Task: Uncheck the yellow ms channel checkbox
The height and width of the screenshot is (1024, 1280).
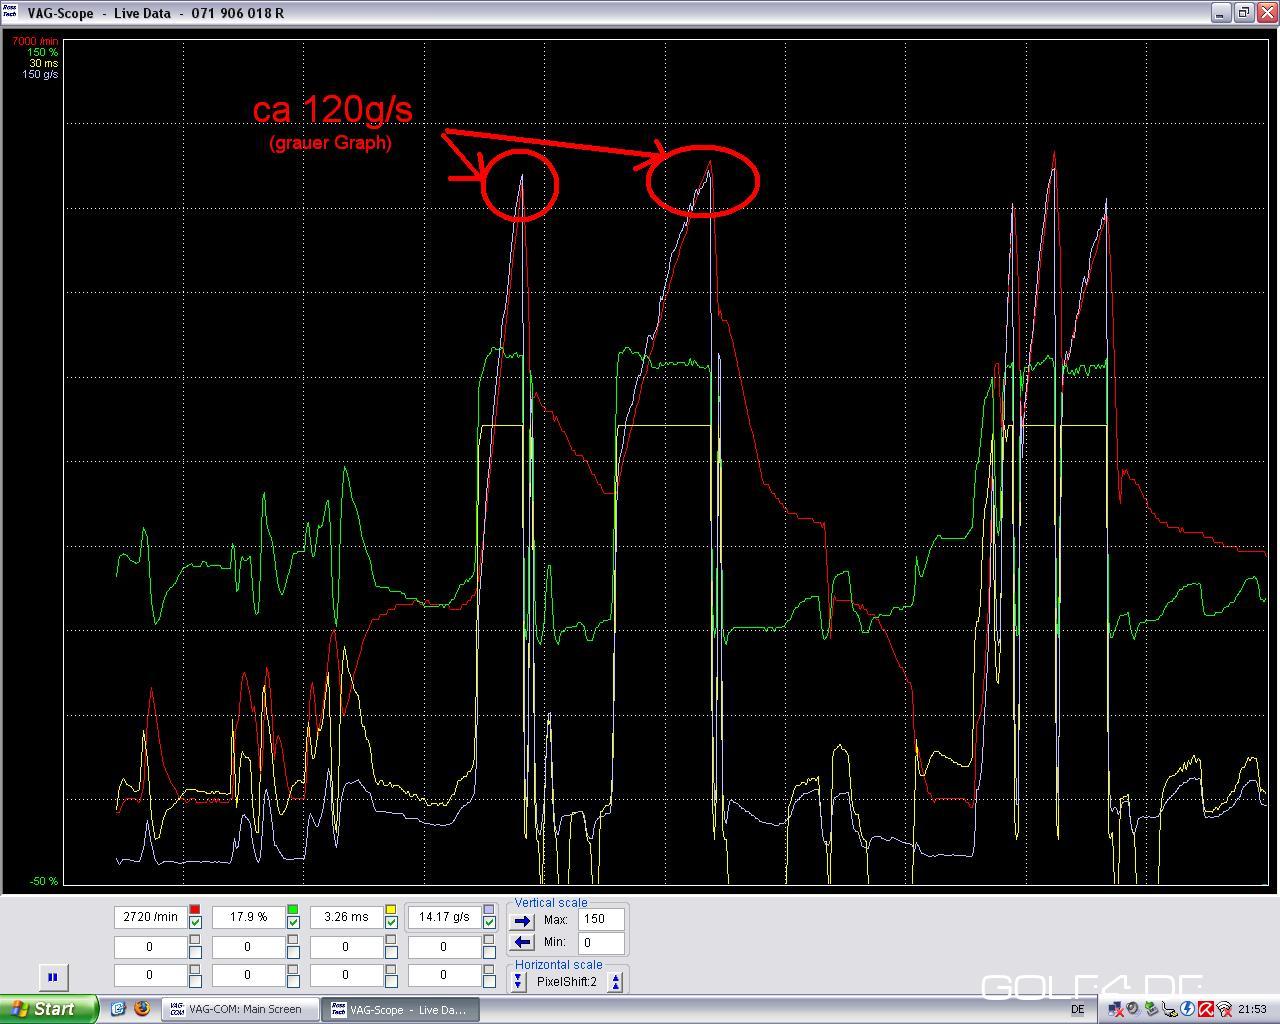Action: 391,922
